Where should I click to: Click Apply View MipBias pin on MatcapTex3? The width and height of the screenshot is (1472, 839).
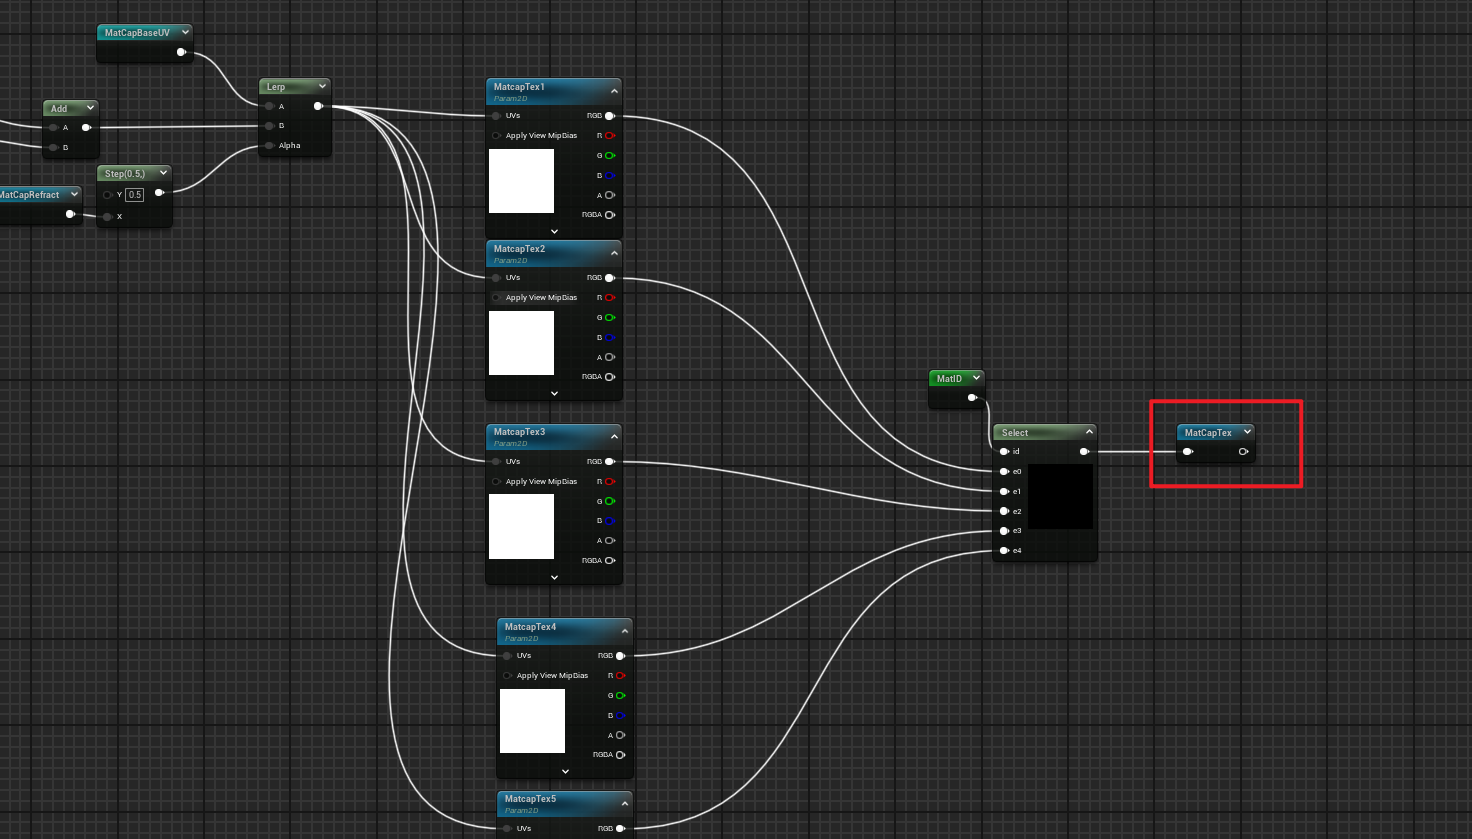(x=497, y=482)
